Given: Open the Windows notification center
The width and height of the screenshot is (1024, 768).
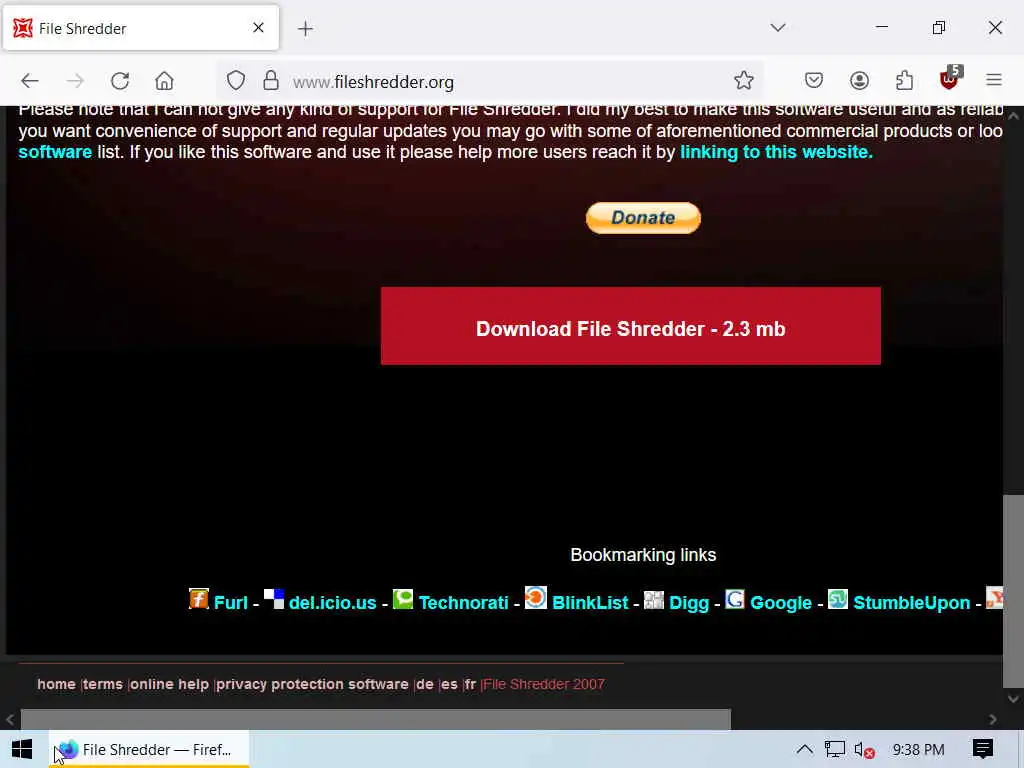Looking at the screenshot, I should point(983,749).
